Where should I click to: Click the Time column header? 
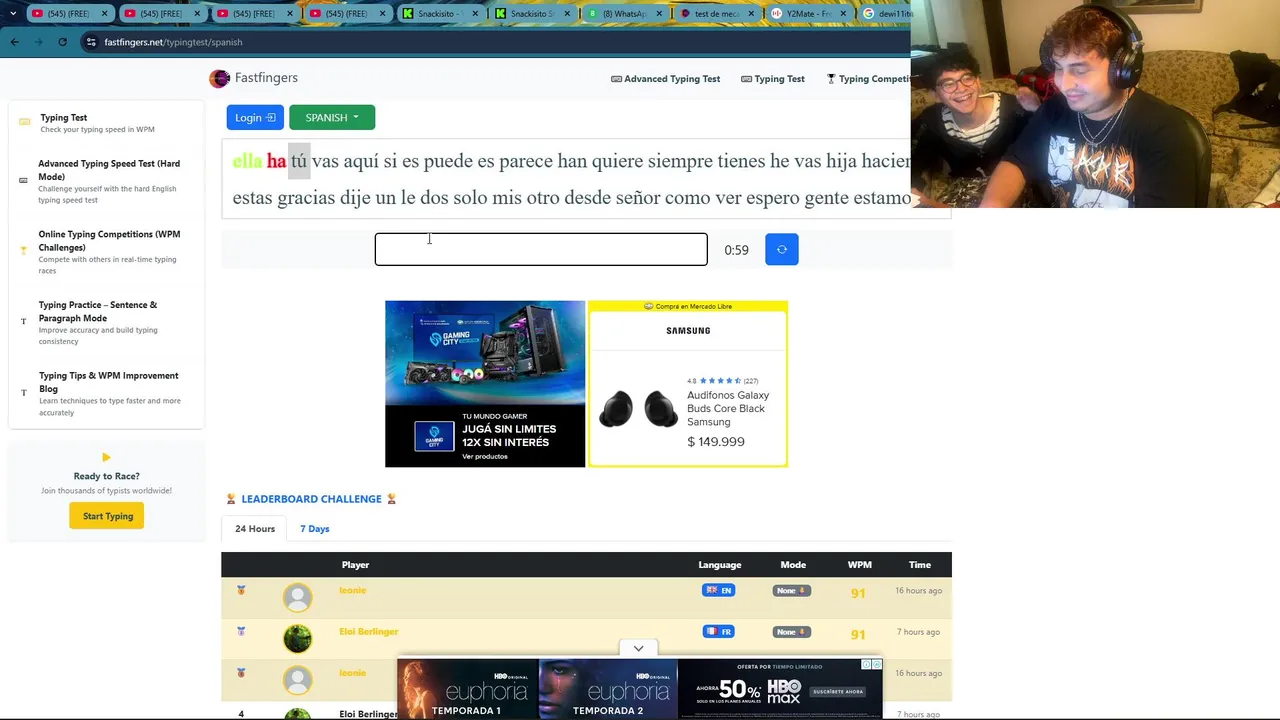click(920, 565)
